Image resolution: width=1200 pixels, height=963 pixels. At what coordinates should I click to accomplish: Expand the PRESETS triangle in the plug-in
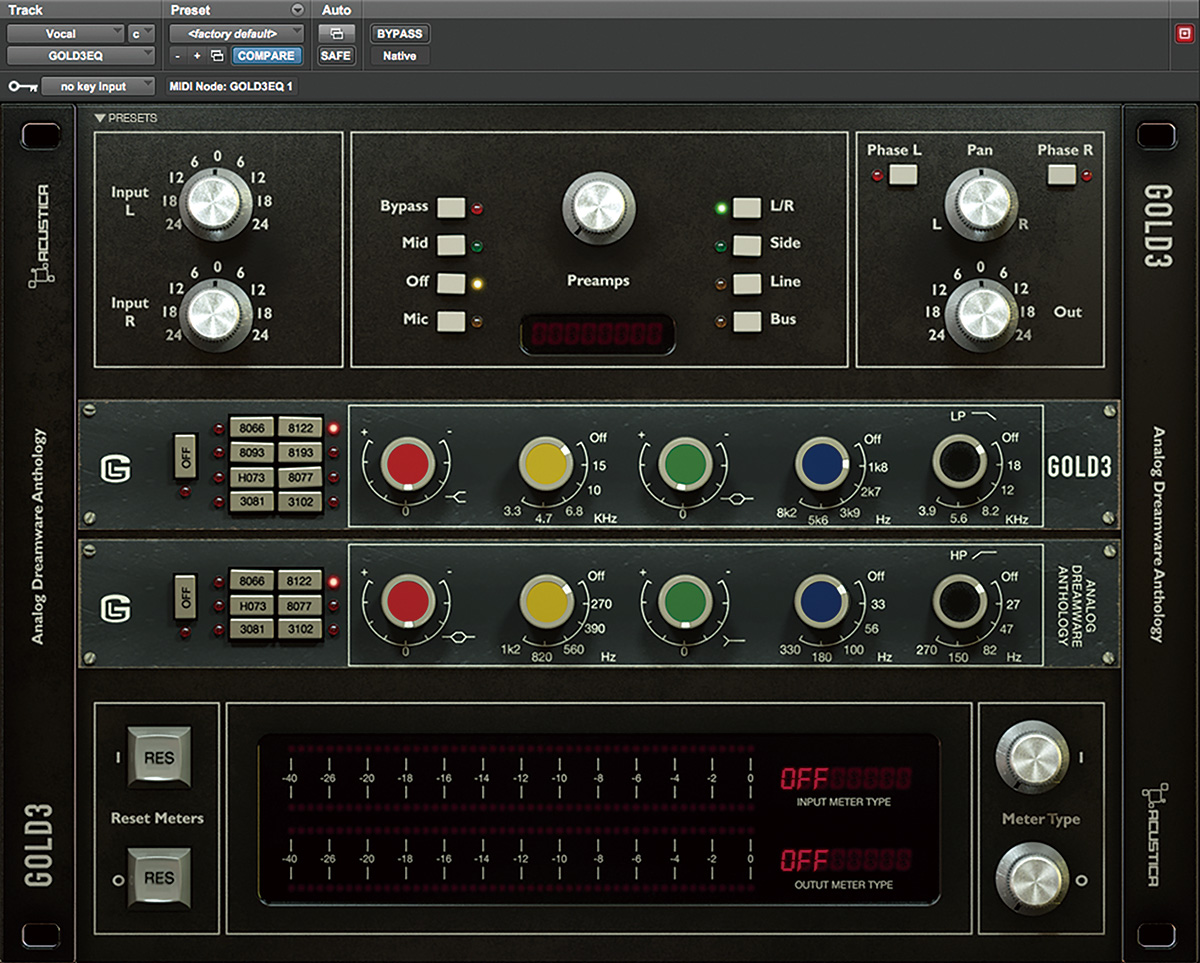[x=100, y=118]
